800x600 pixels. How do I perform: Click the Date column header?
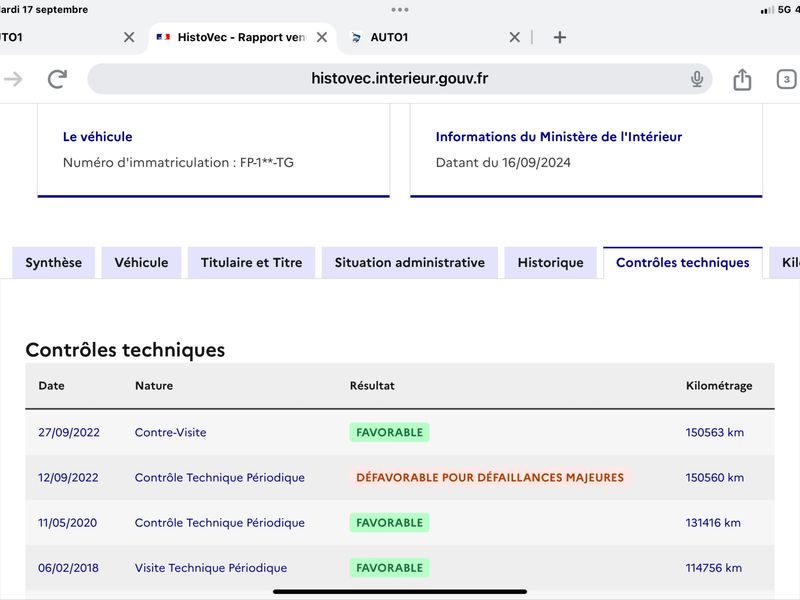52,386
